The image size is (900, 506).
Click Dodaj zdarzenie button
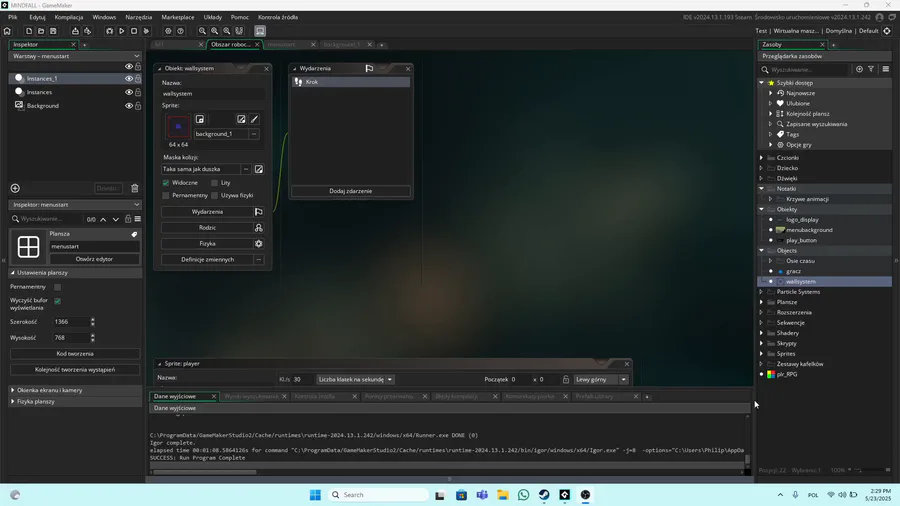[x=351, y=191]
